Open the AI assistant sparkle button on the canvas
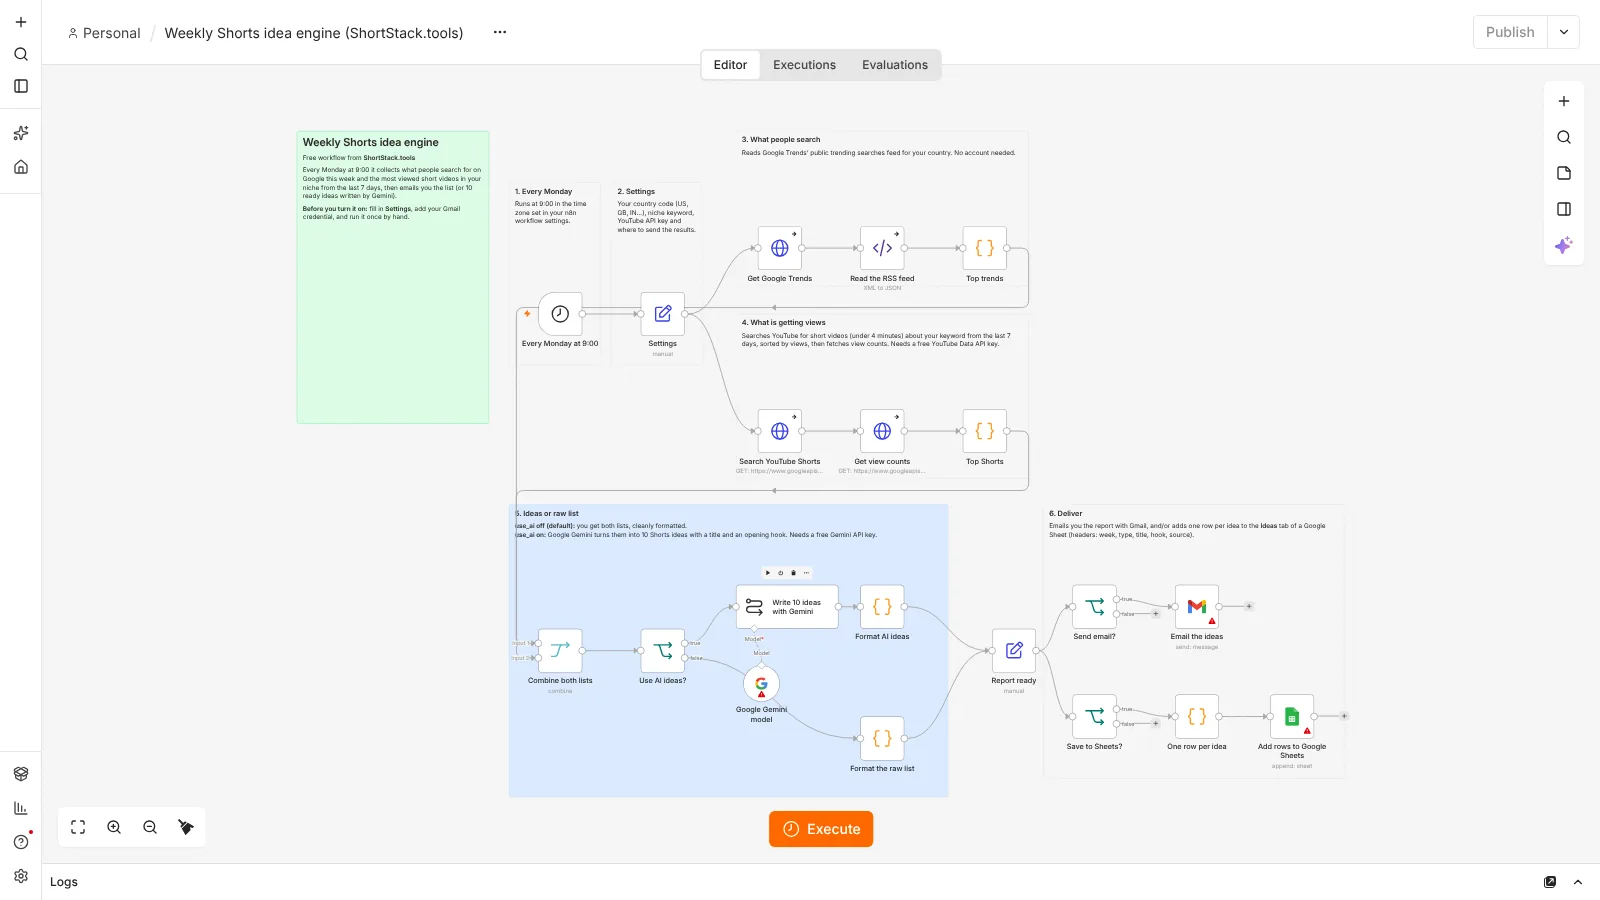The width and height of the screenshot is (1600, 900). (1564, 245)
